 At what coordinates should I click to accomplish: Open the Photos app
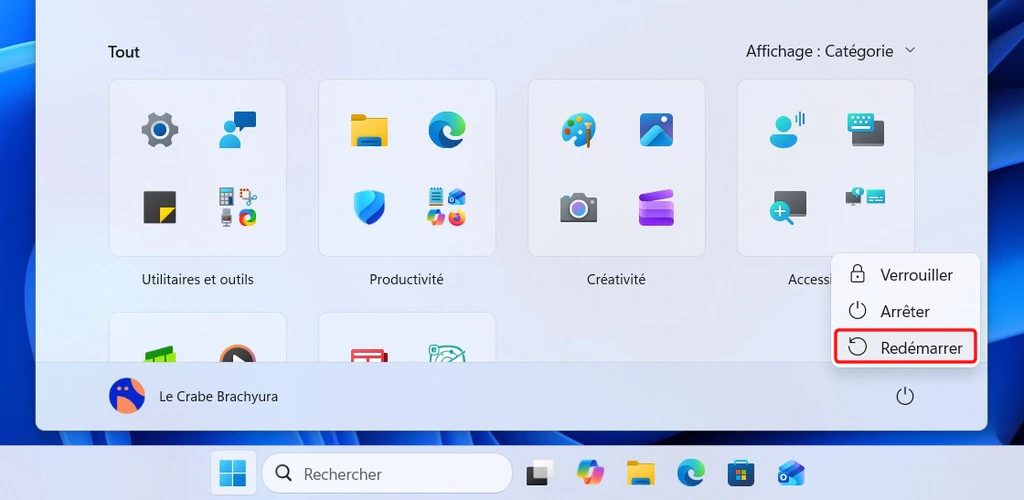tap(656, 130)
